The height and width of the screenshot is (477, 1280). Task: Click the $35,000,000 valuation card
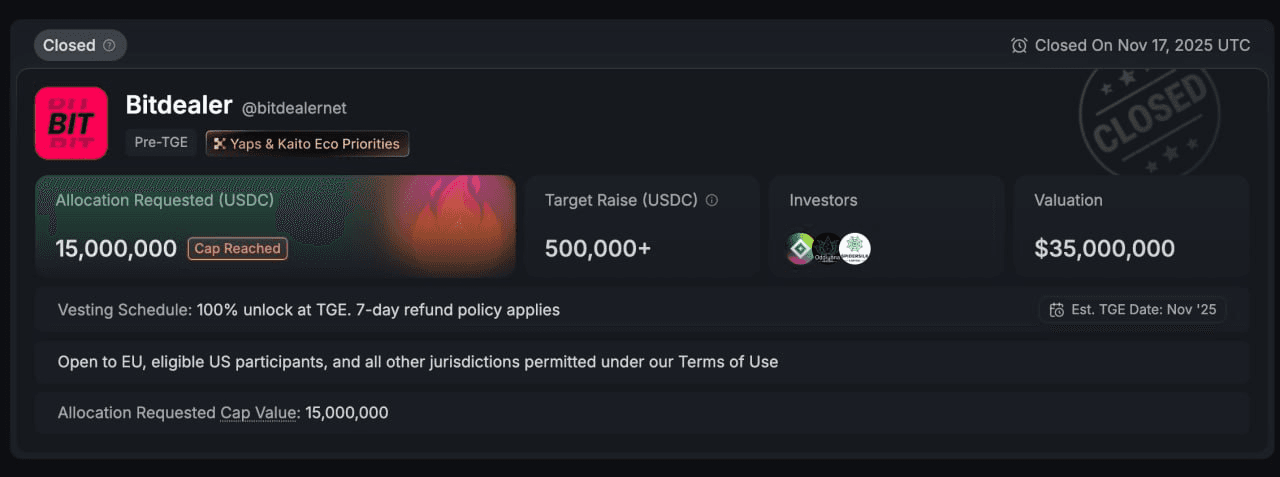coord(1131,226)
